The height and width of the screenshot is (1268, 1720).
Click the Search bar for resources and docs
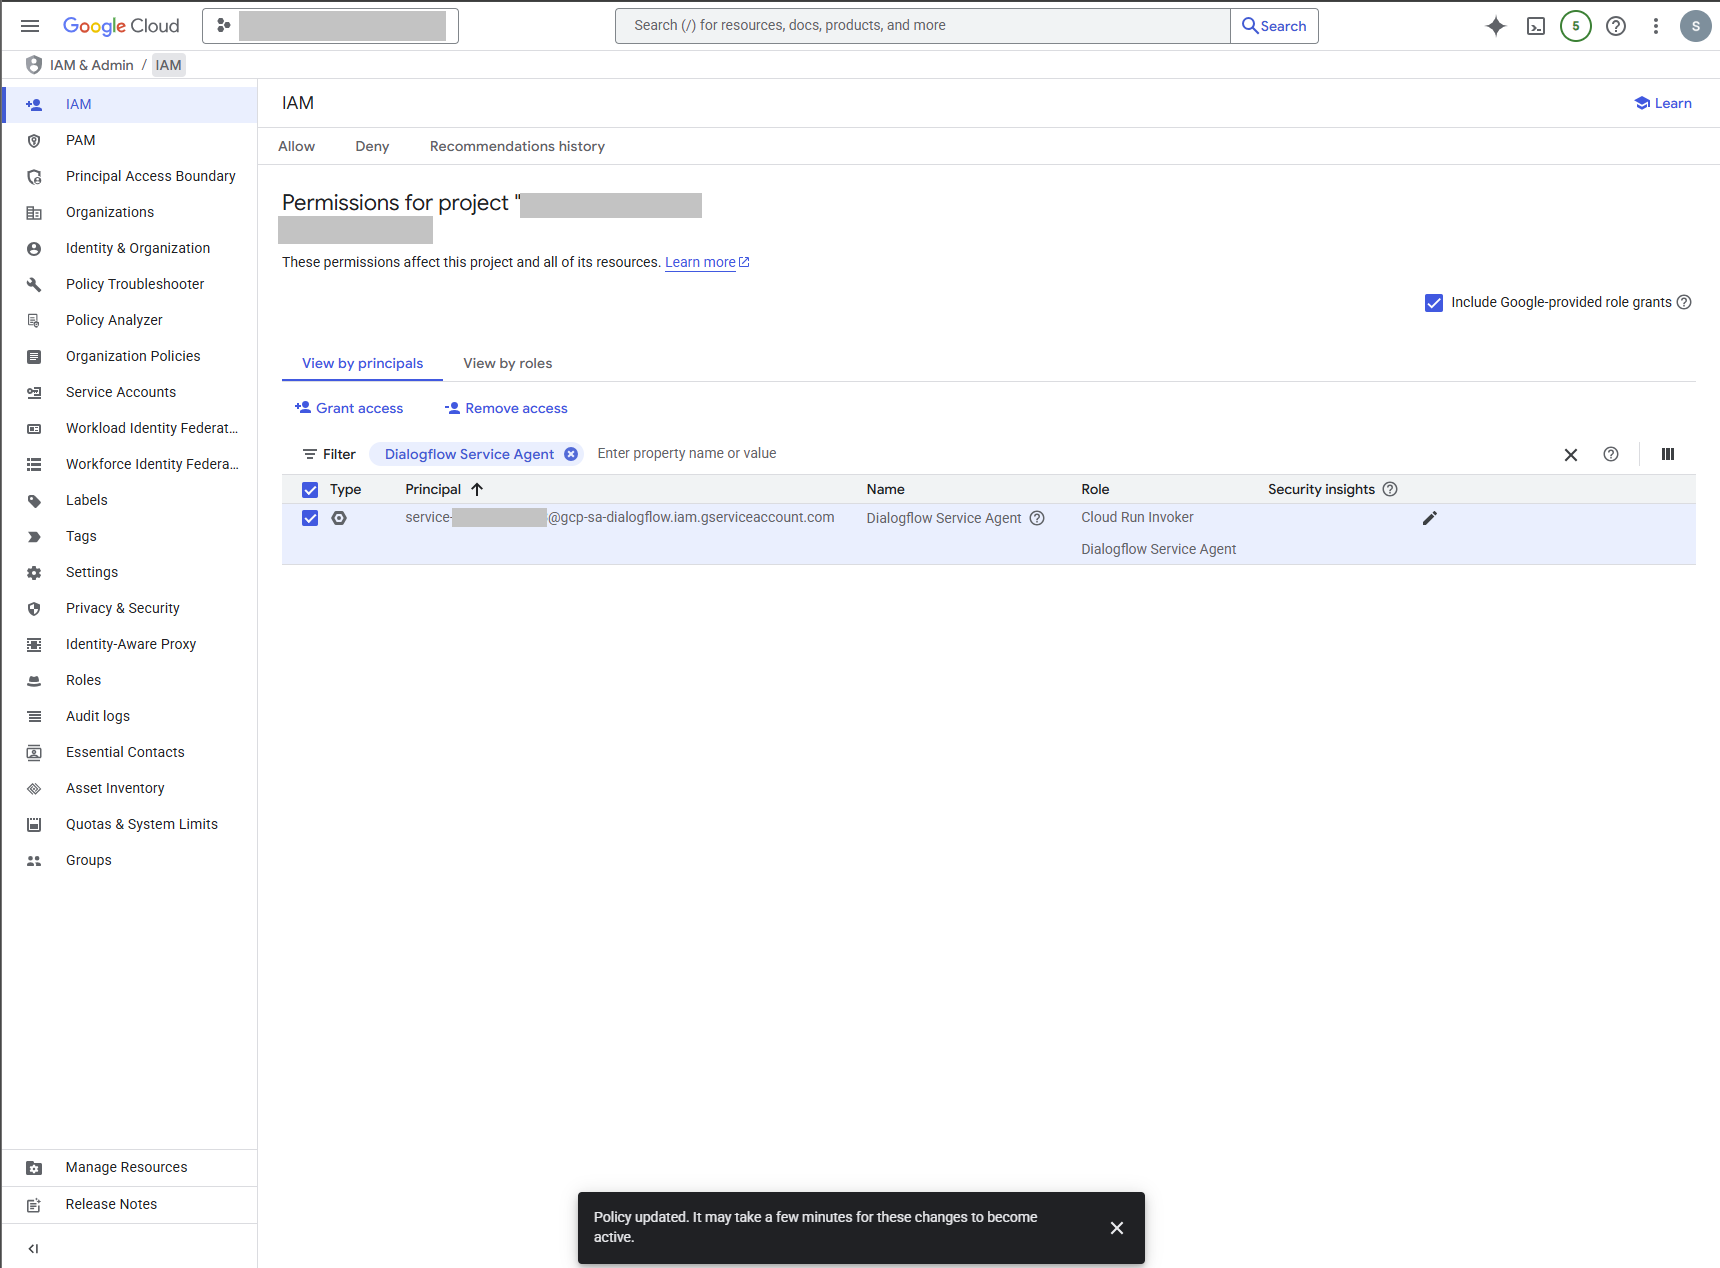(x=920, y=25)
